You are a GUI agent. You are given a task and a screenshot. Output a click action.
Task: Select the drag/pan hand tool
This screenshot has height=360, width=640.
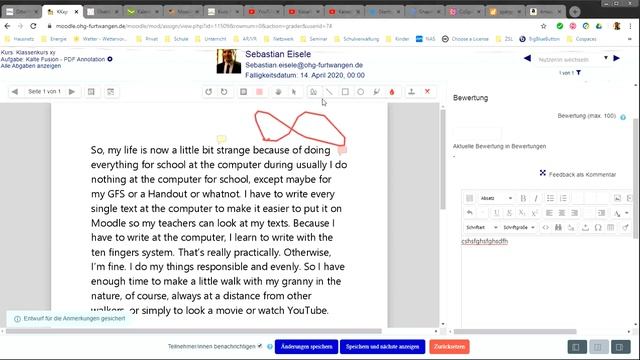(x=278, y=92)
